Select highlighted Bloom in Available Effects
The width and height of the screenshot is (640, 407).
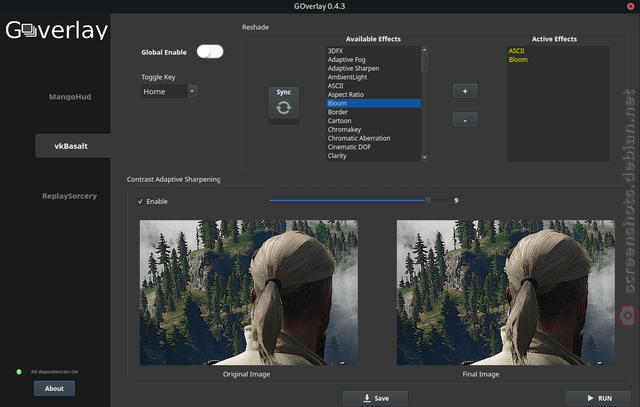[x=373, y=103]
